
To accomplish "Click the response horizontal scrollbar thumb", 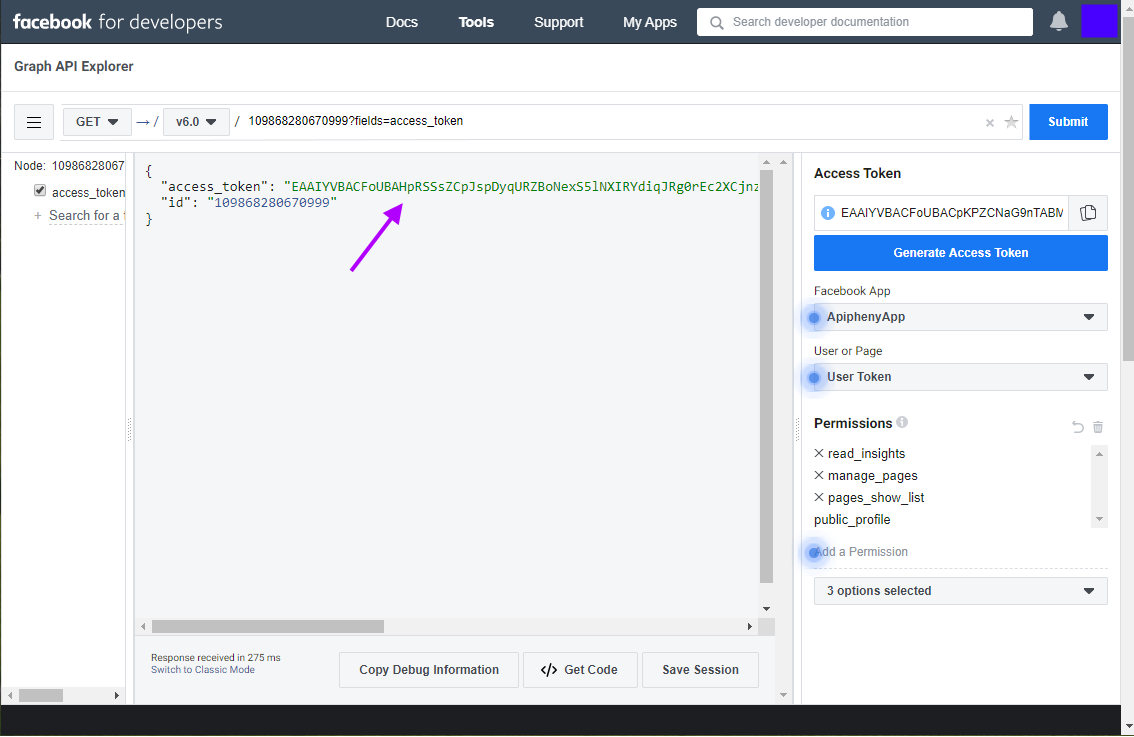I will tap(268, 626).
